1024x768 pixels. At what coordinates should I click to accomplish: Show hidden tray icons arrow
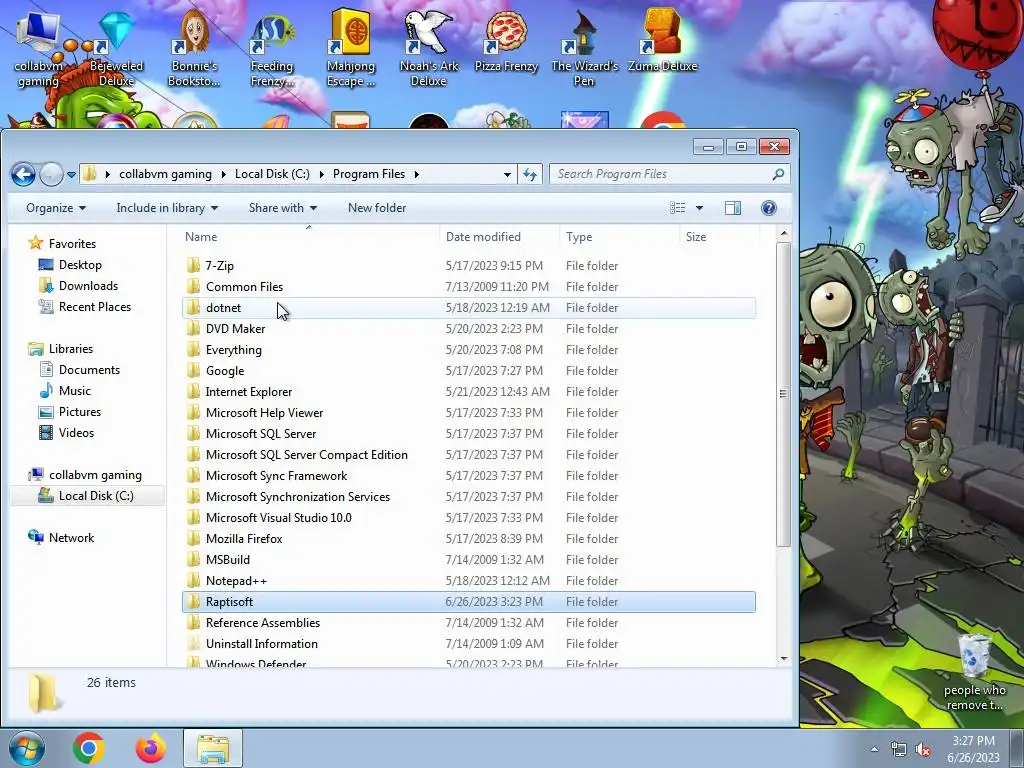tap(874, 750)
